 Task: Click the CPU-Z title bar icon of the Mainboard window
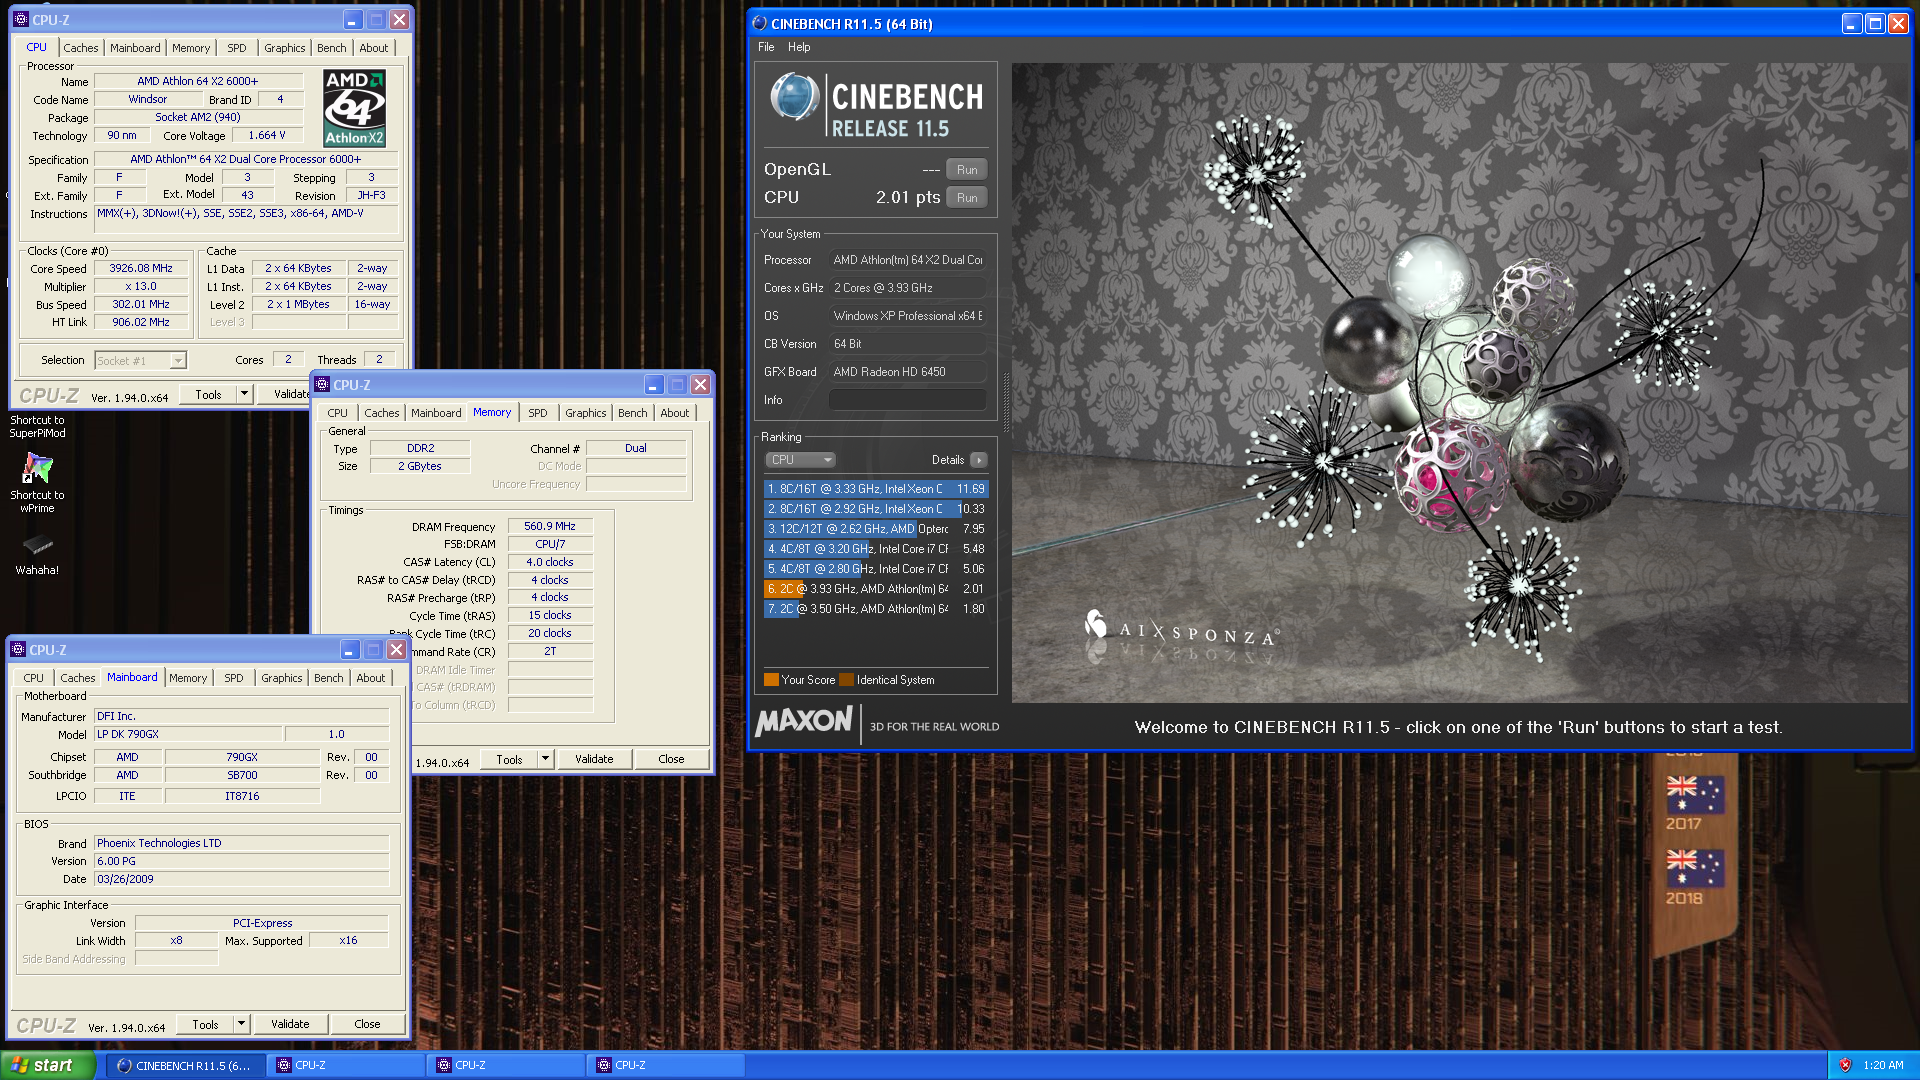tap(18, 650)
